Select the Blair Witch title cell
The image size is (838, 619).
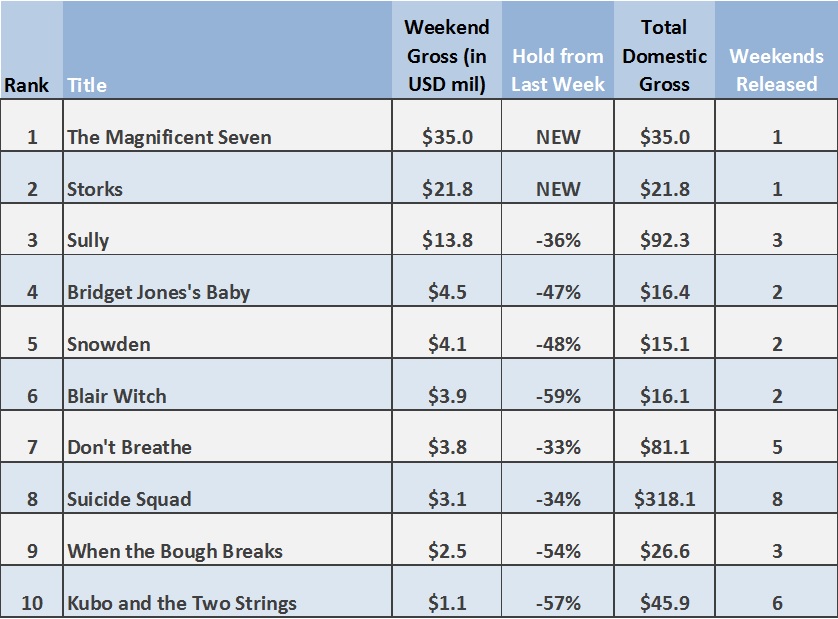[117, 397]
